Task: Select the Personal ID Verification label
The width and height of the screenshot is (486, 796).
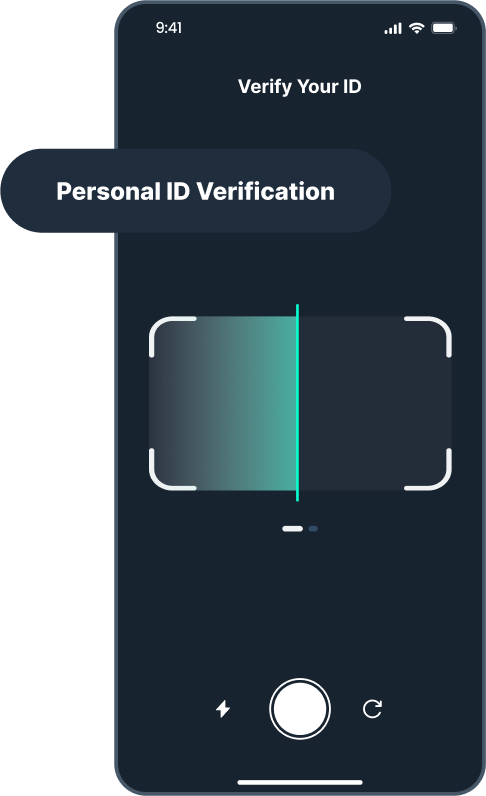Action: 196,191
